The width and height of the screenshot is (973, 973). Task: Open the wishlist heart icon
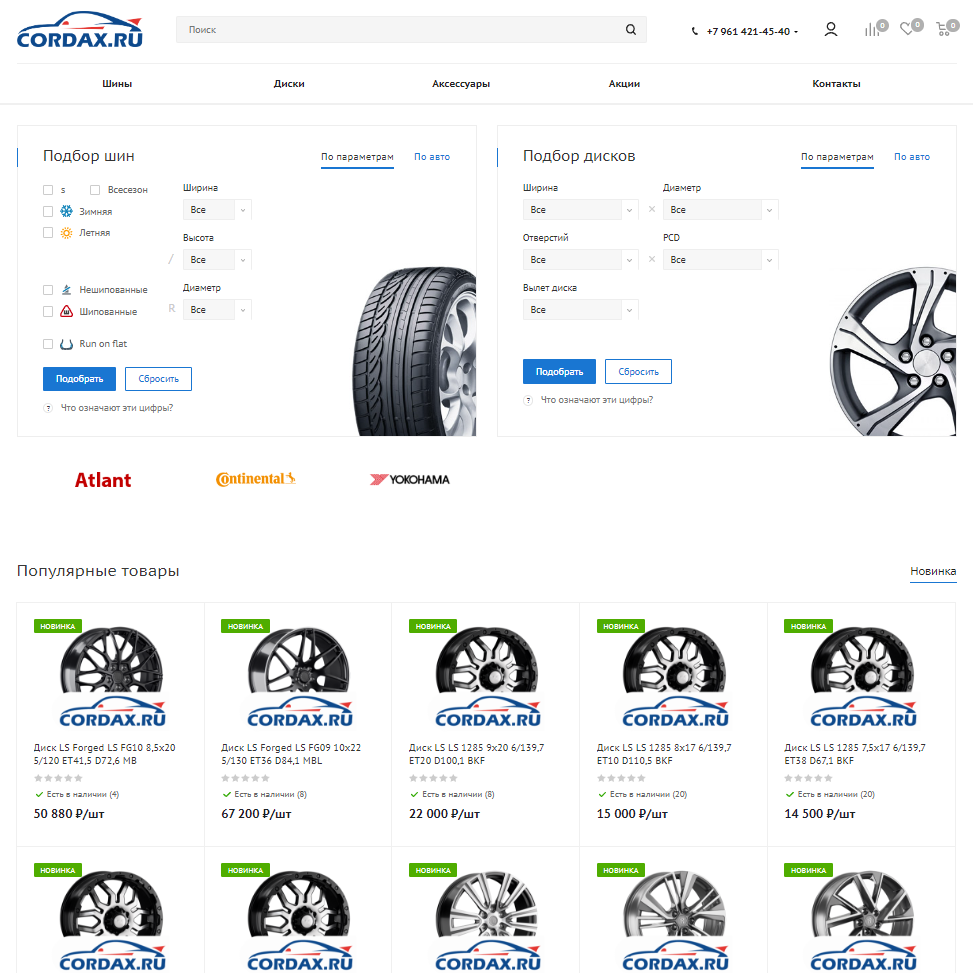(x=907, y=30)
